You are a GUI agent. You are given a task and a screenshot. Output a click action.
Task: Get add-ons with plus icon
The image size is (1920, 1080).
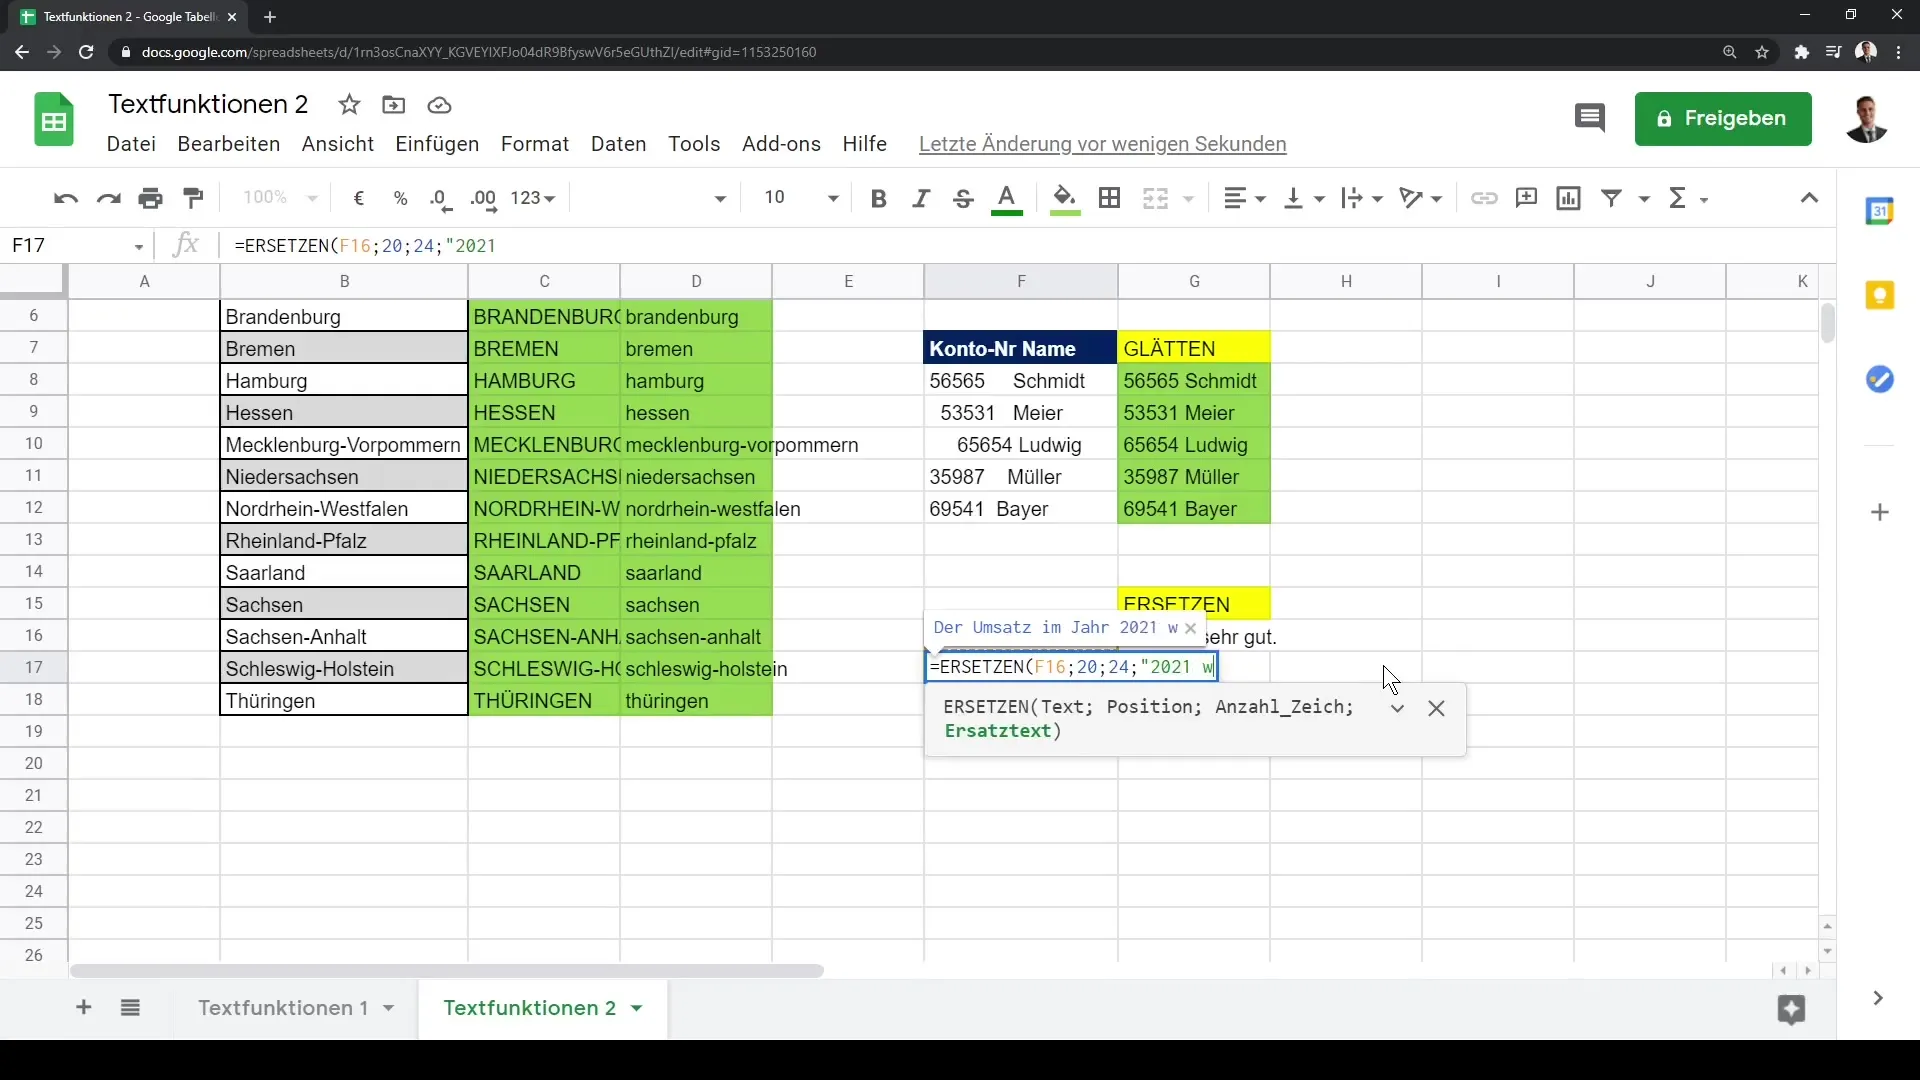[1880, 513]
